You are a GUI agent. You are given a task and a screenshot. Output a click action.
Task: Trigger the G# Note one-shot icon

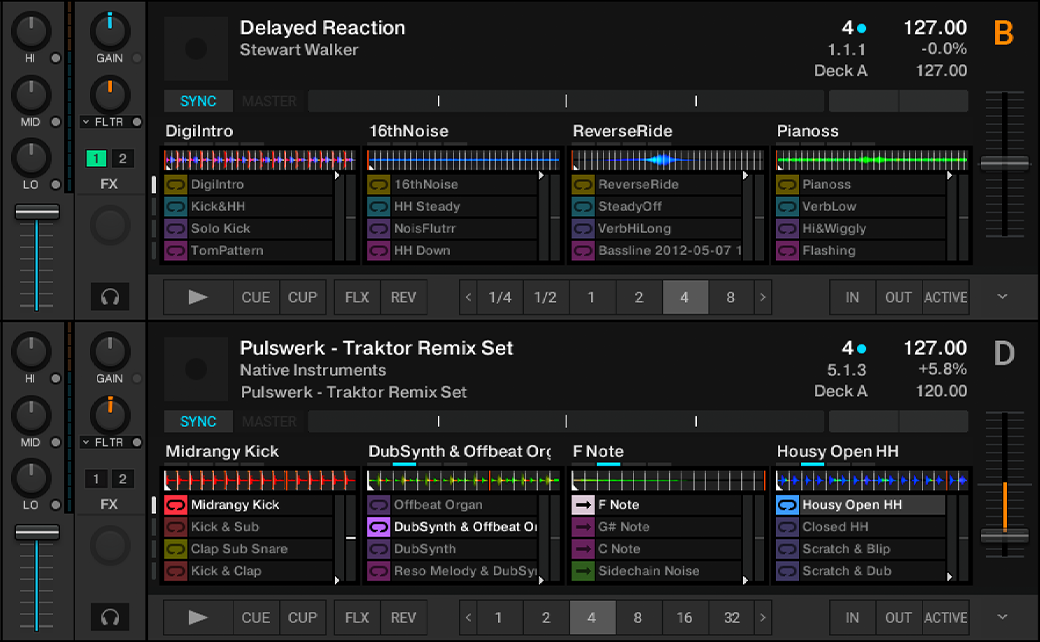tap(582, 527)
